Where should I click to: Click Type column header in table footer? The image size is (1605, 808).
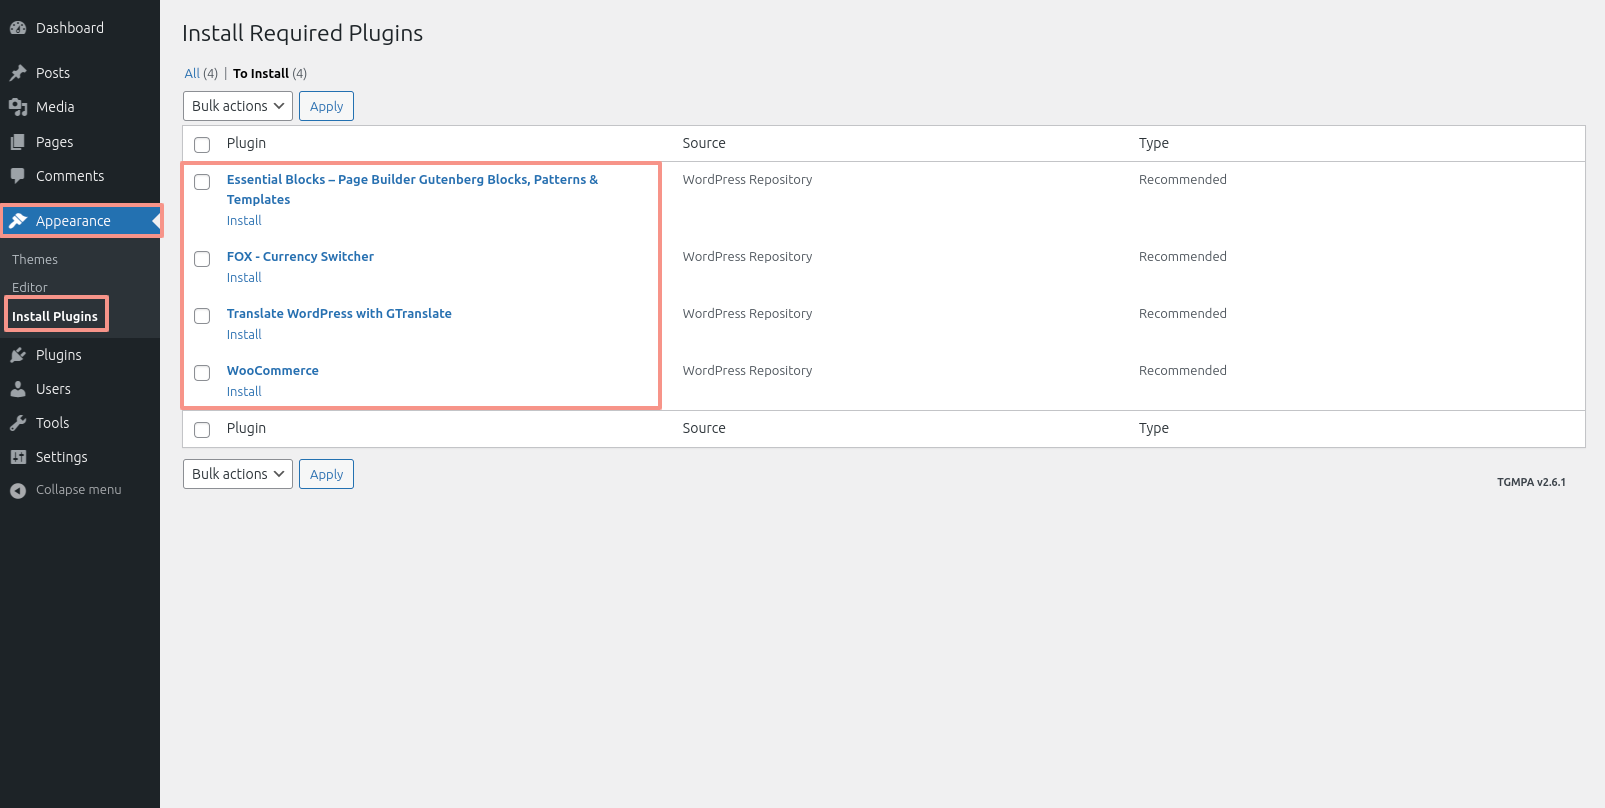(x=1154, y=428)
